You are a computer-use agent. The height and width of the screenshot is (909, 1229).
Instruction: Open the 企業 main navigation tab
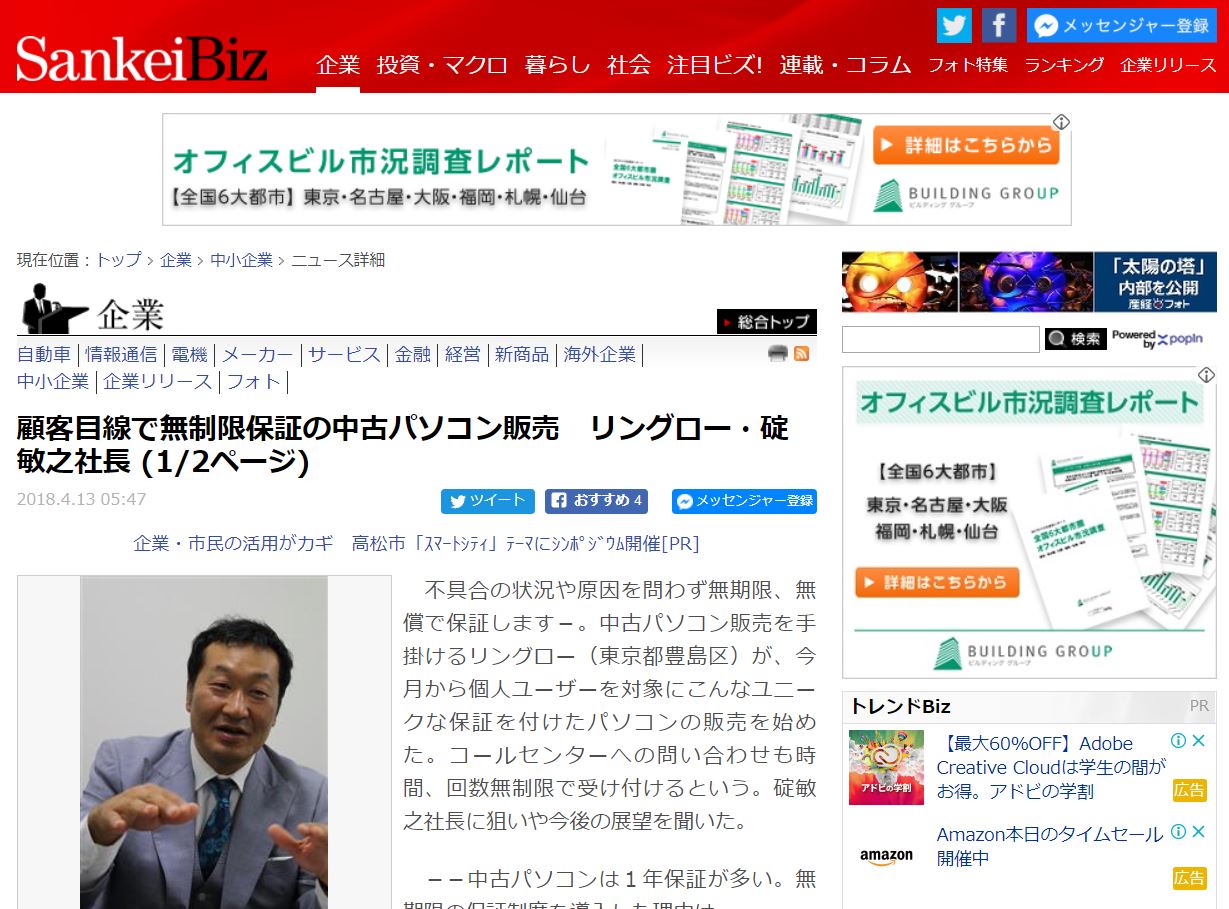337,65
